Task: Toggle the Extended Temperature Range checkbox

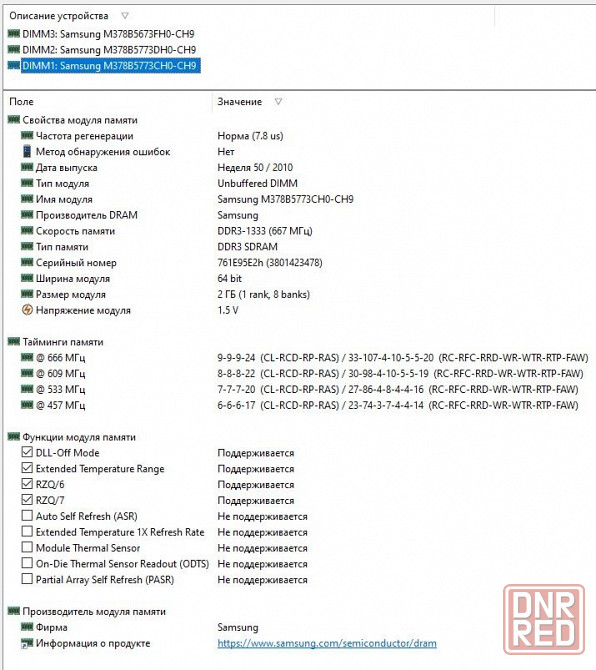Action: click(x=27, y=468)
